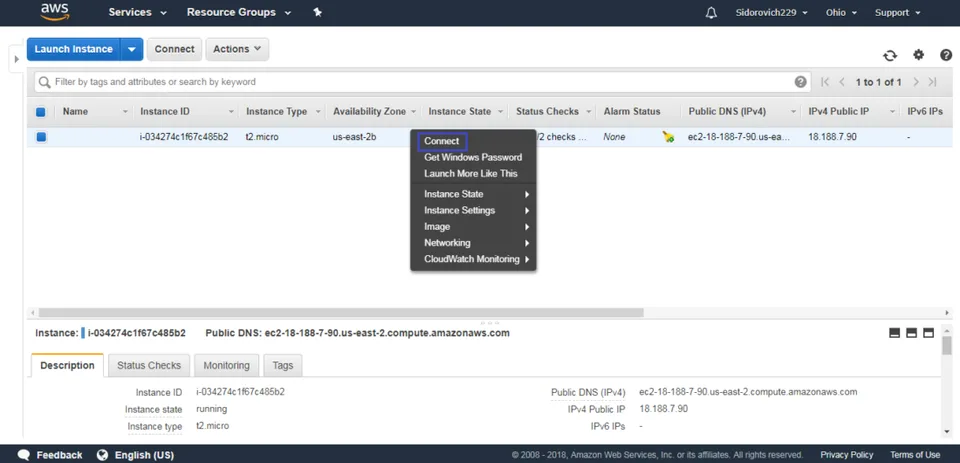Screen dimensions: 960x463
Task: Maximize the details pane layout icon
Action: pyautogui.click(x=929, y=333)
